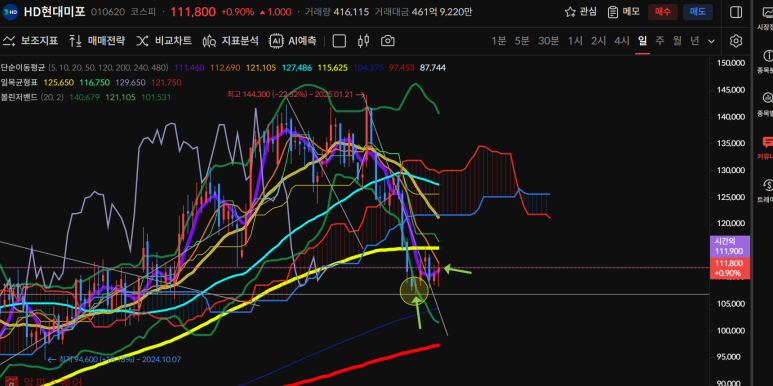Click the 125,000 price axis label

pos(731,197)
